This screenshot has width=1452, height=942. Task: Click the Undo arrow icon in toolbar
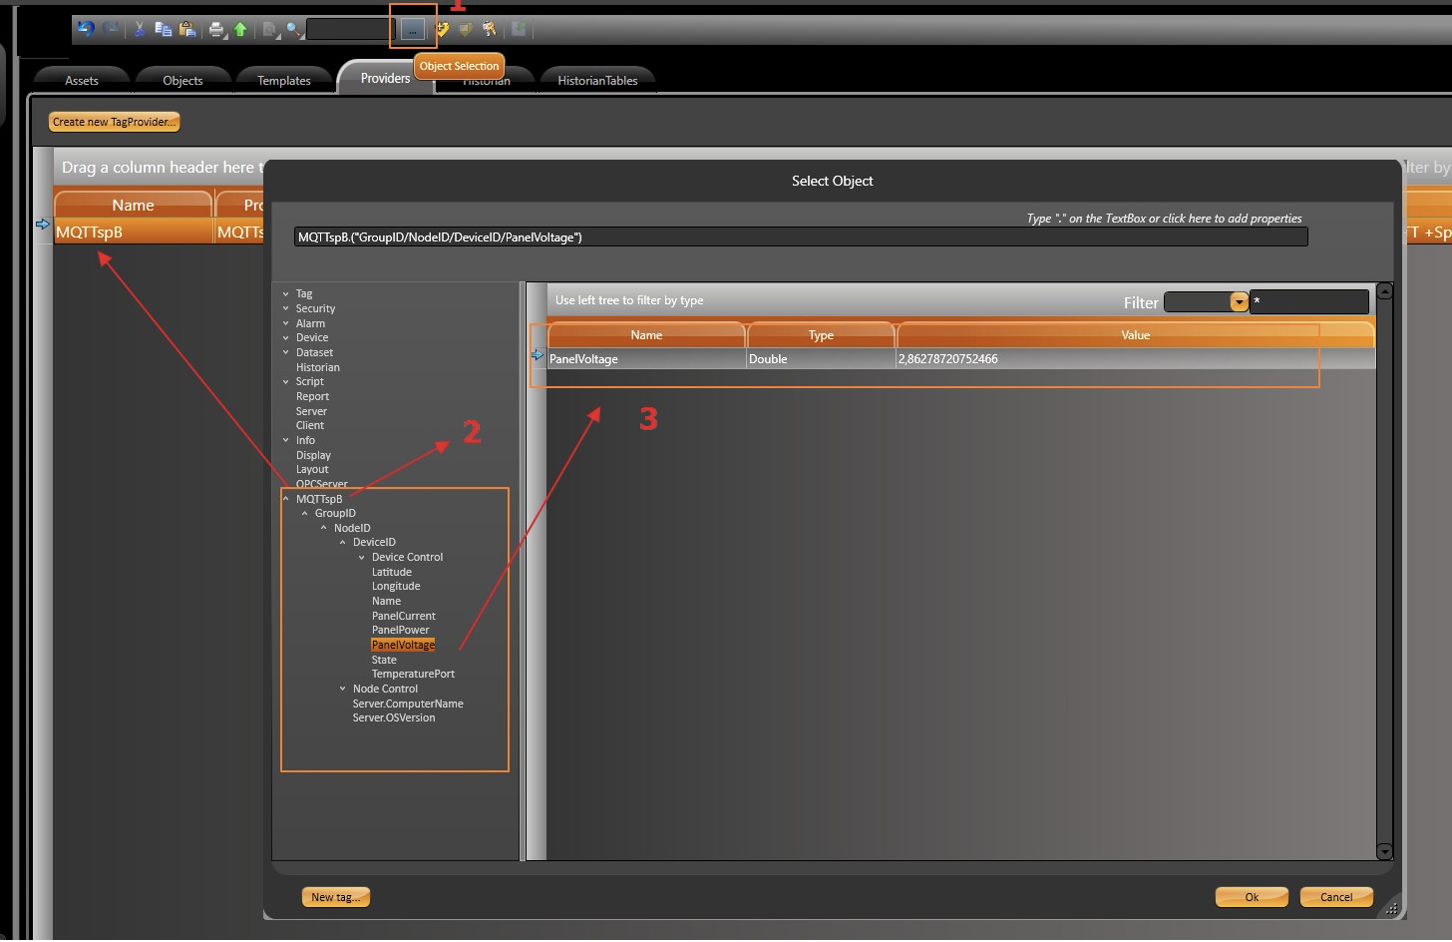86,29
